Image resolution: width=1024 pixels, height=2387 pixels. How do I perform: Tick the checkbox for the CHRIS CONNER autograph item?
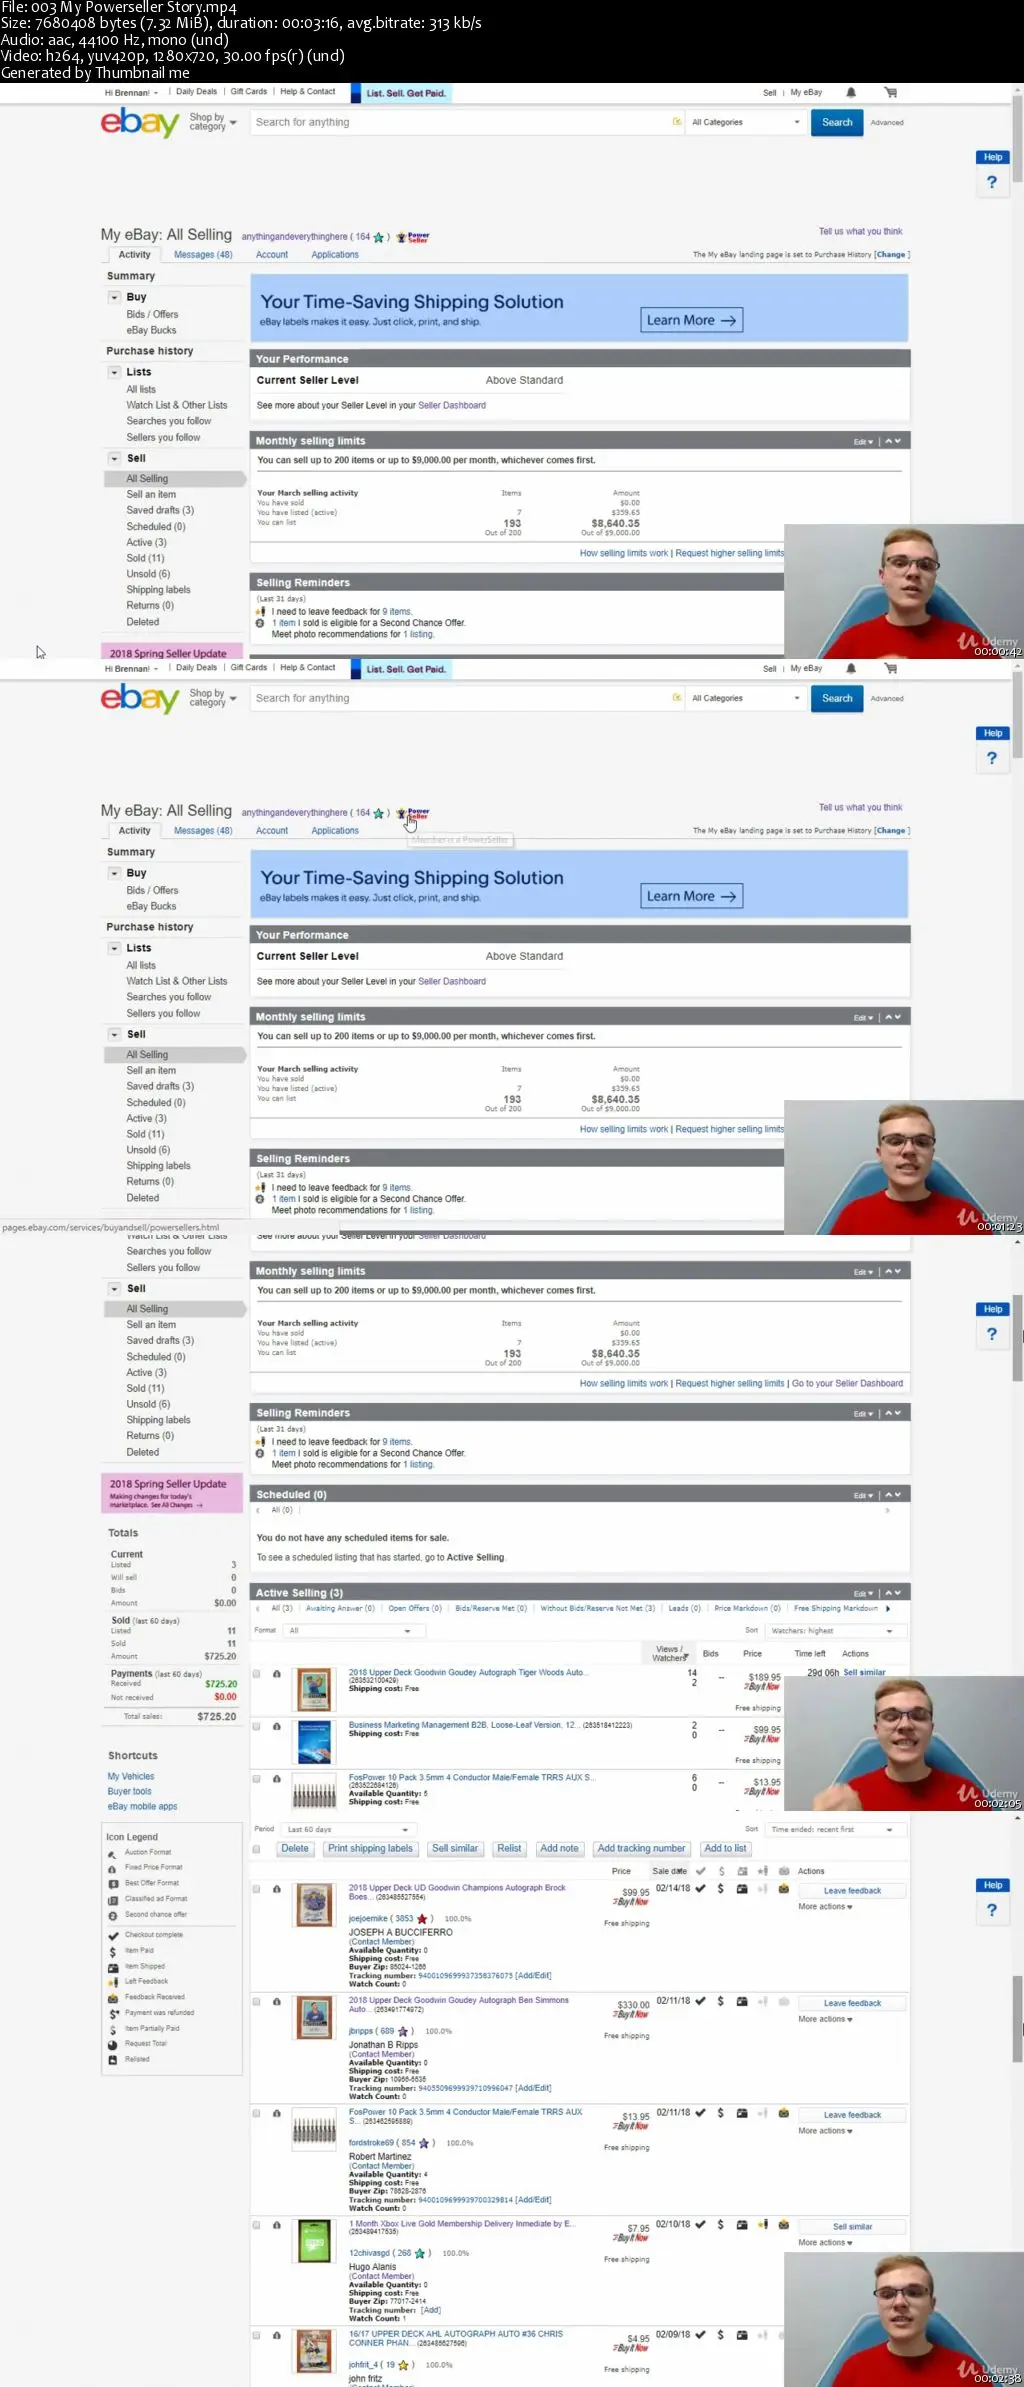257,2335
